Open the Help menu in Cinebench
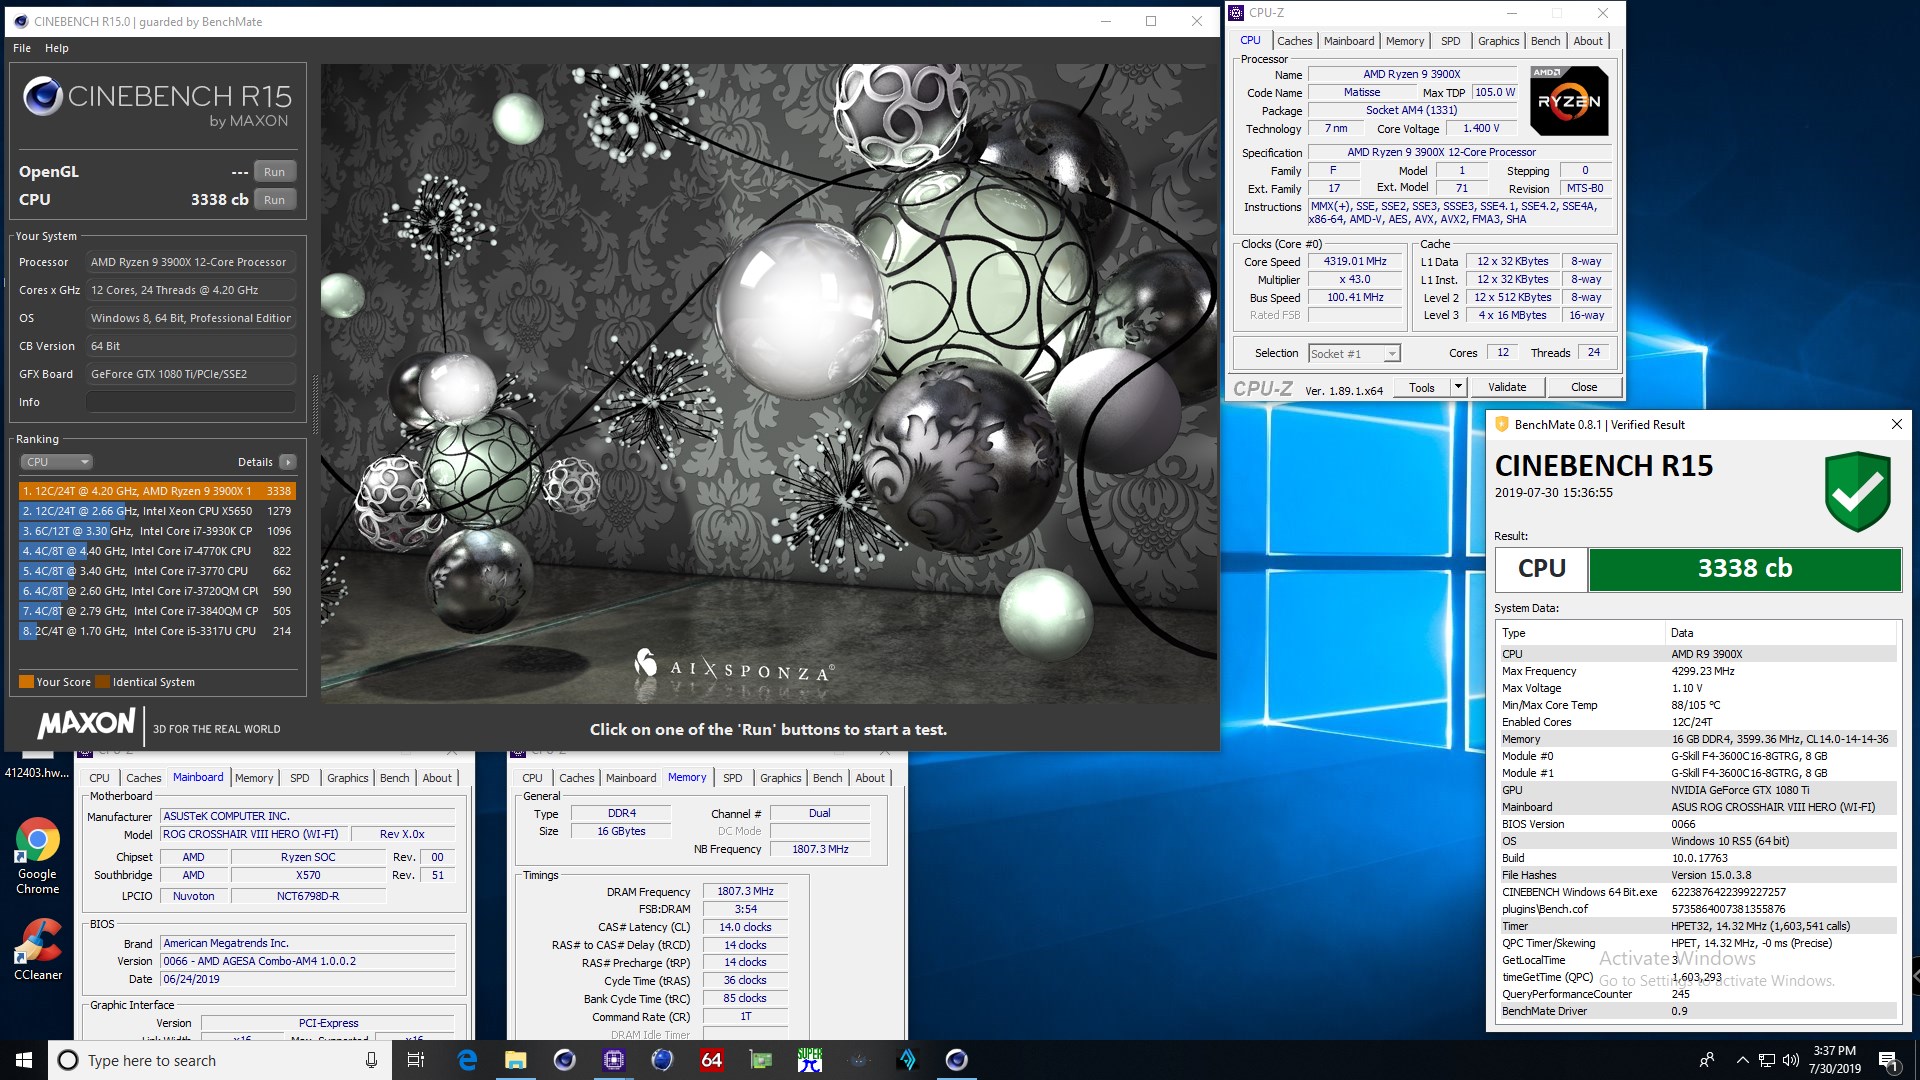 [x=57, y=48]
